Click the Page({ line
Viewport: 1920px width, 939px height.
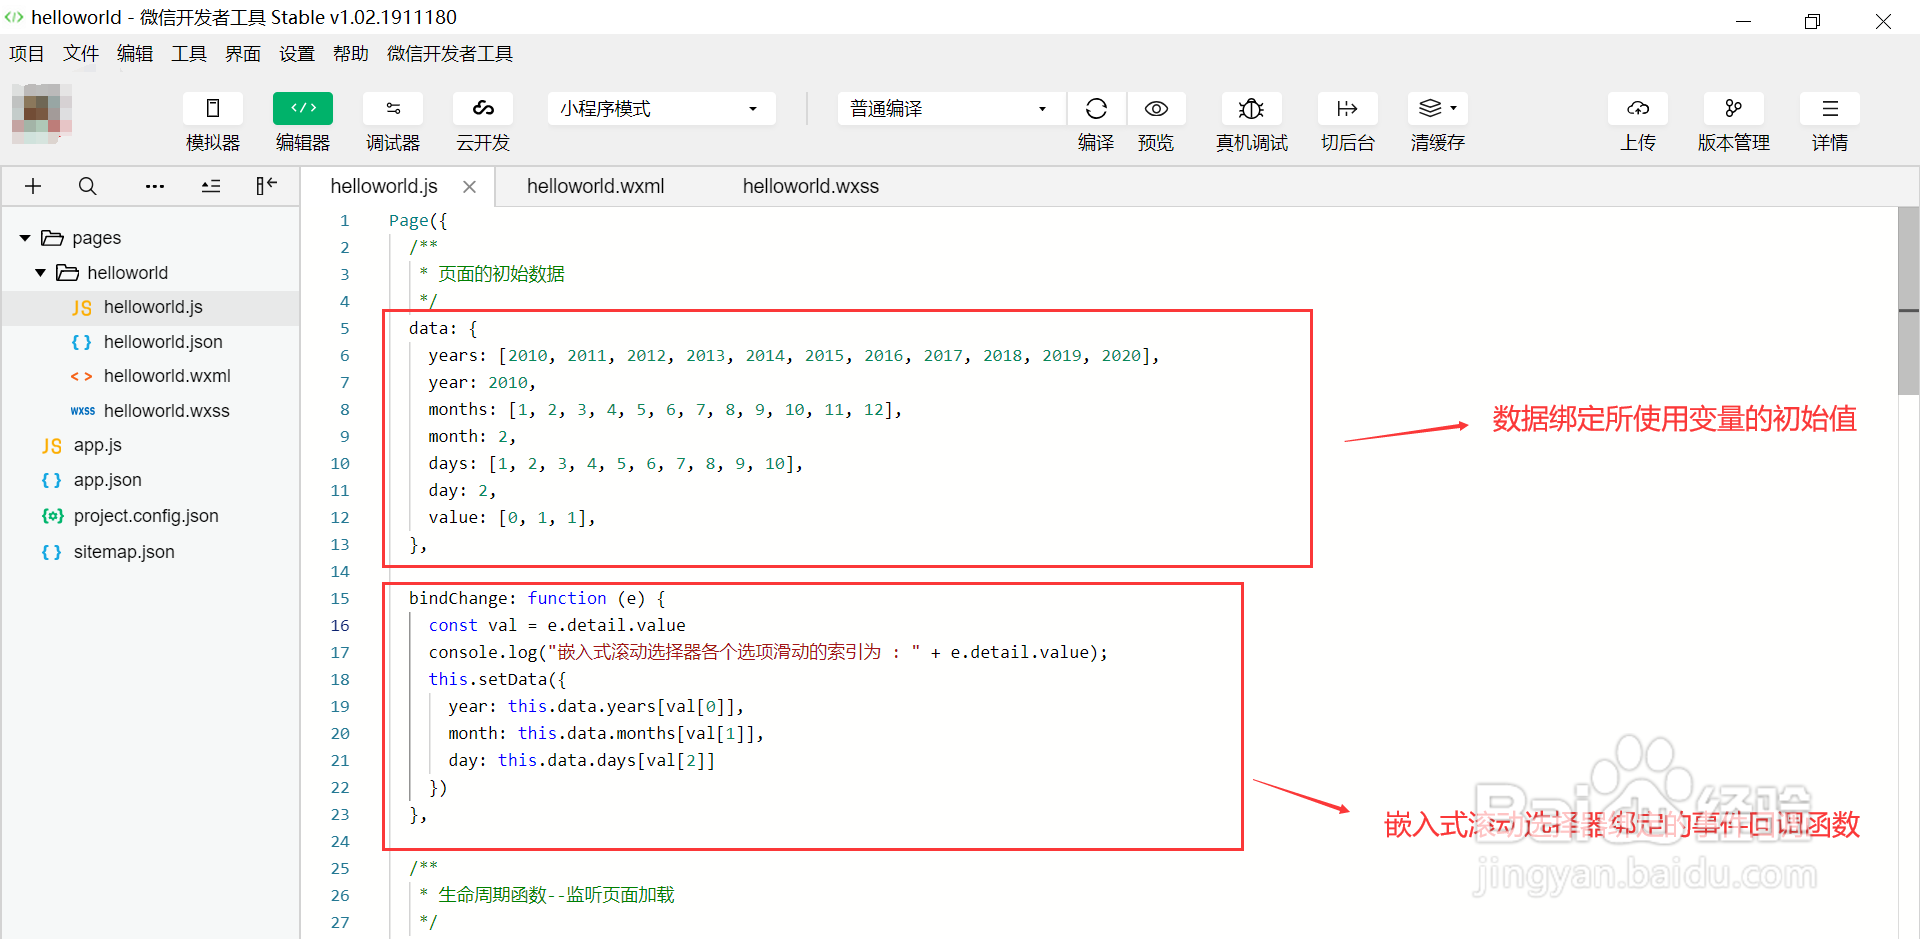click(418, 220)
